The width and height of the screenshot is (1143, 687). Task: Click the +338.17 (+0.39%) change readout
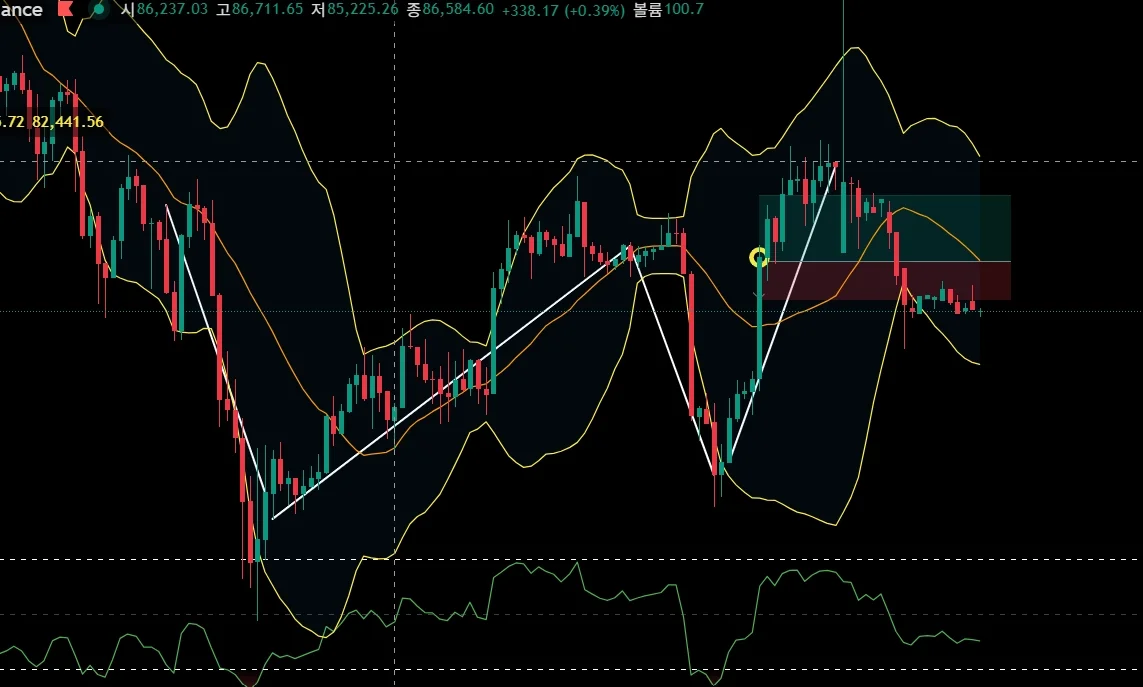click(x=563, y=10)
